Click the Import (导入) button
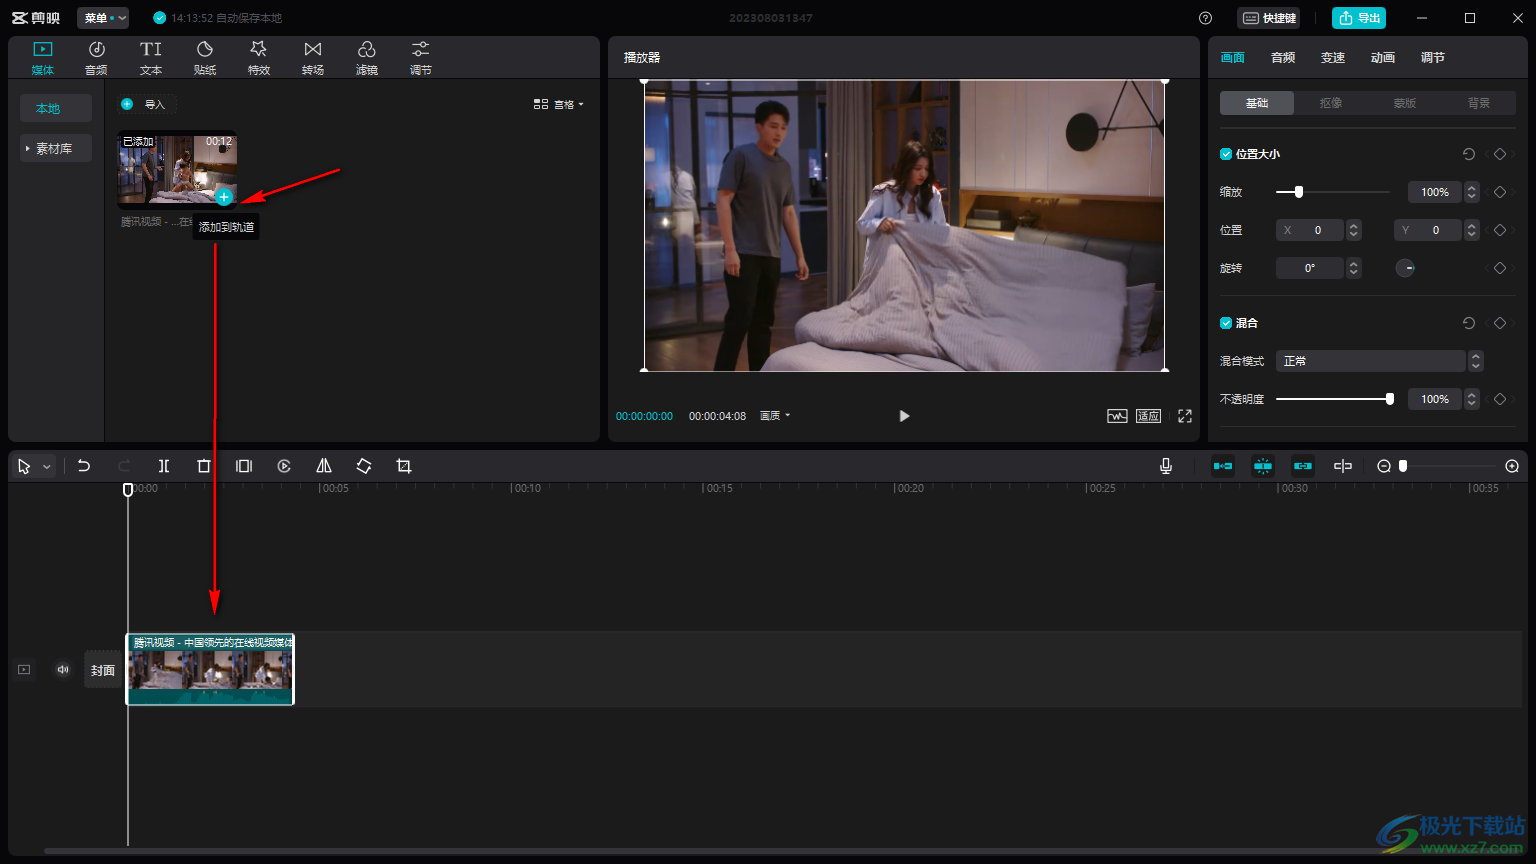This screenshot has width=1536, height=864. pos(146,104)
